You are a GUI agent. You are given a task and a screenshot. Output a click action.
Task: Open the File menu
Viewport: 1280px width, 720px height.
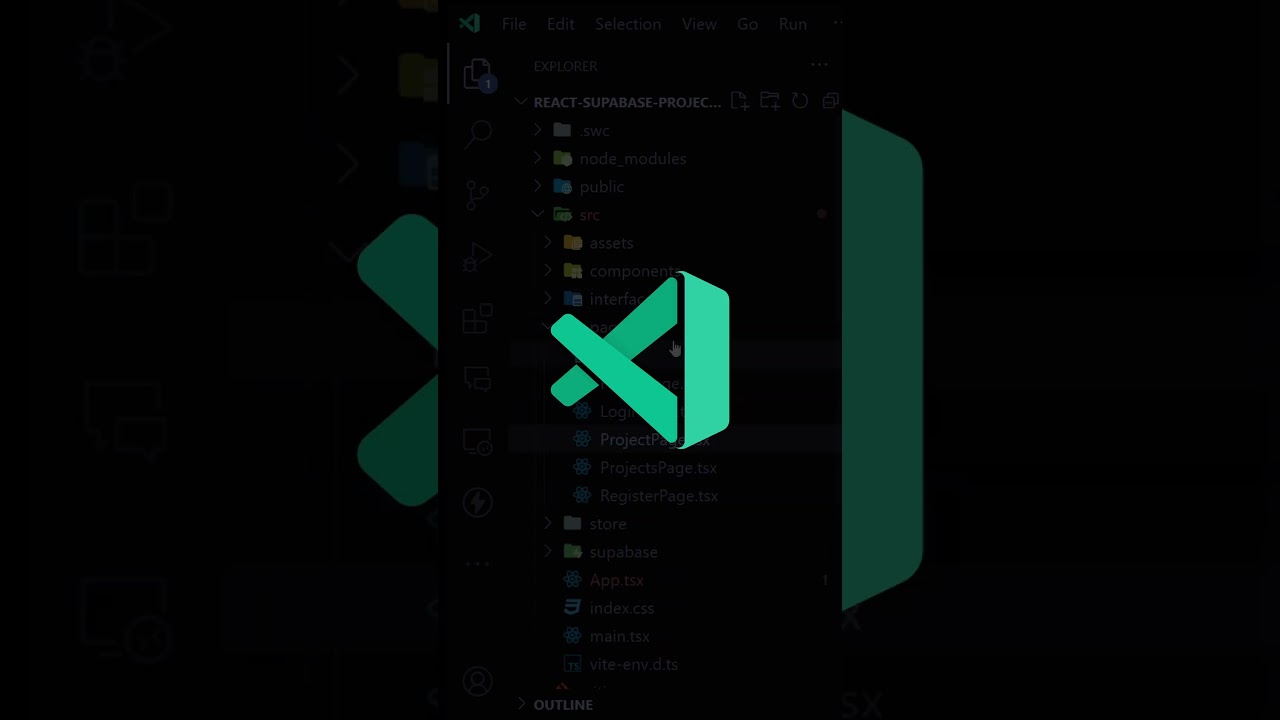(x=514, y=24)
